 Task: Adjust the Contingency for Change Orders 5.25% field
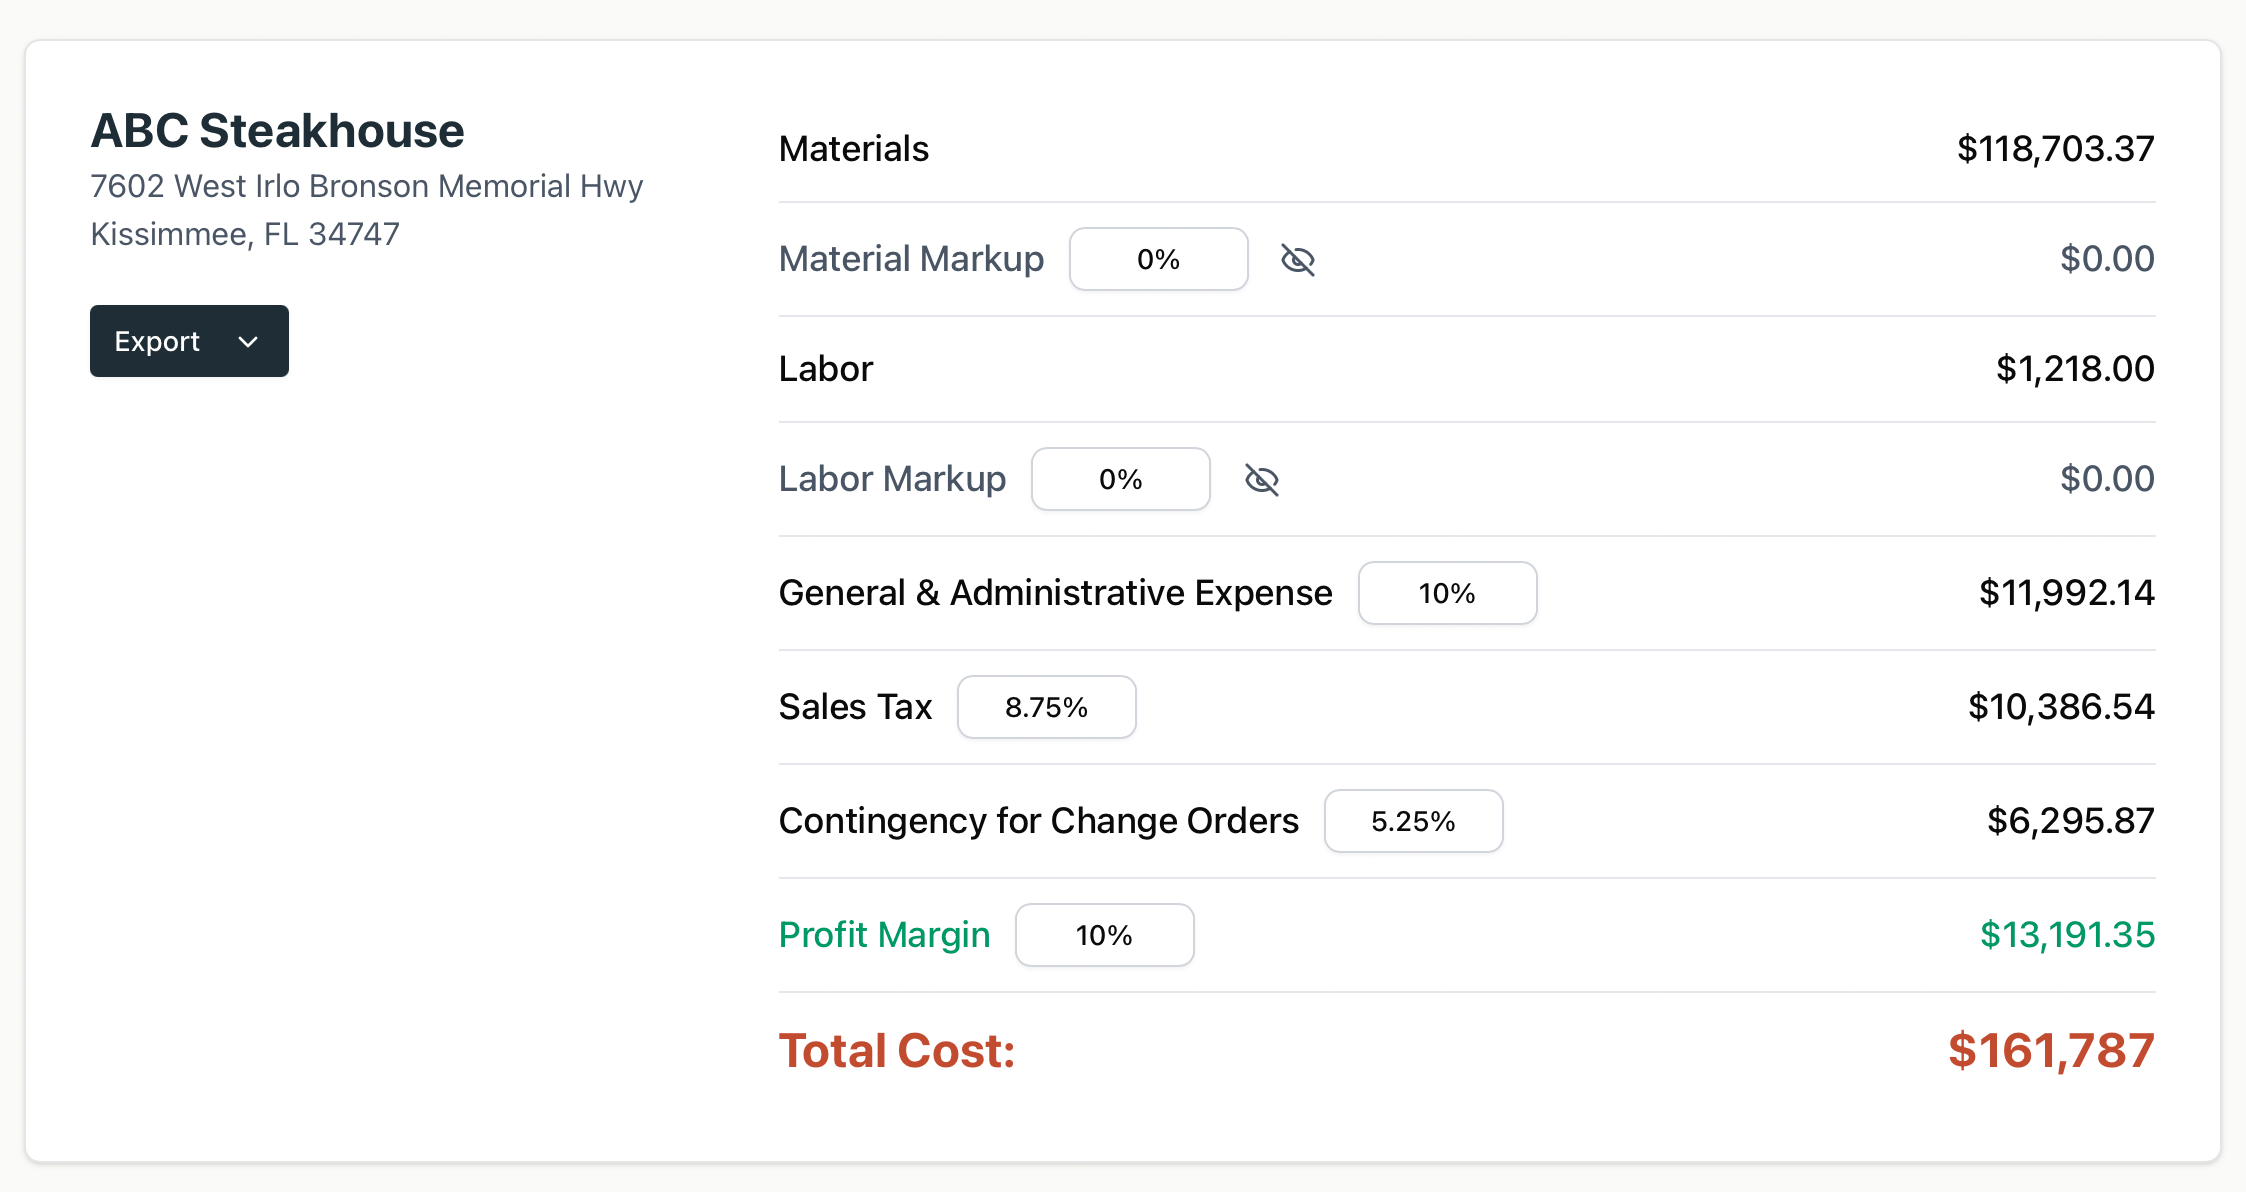[x=1413, y=820]
